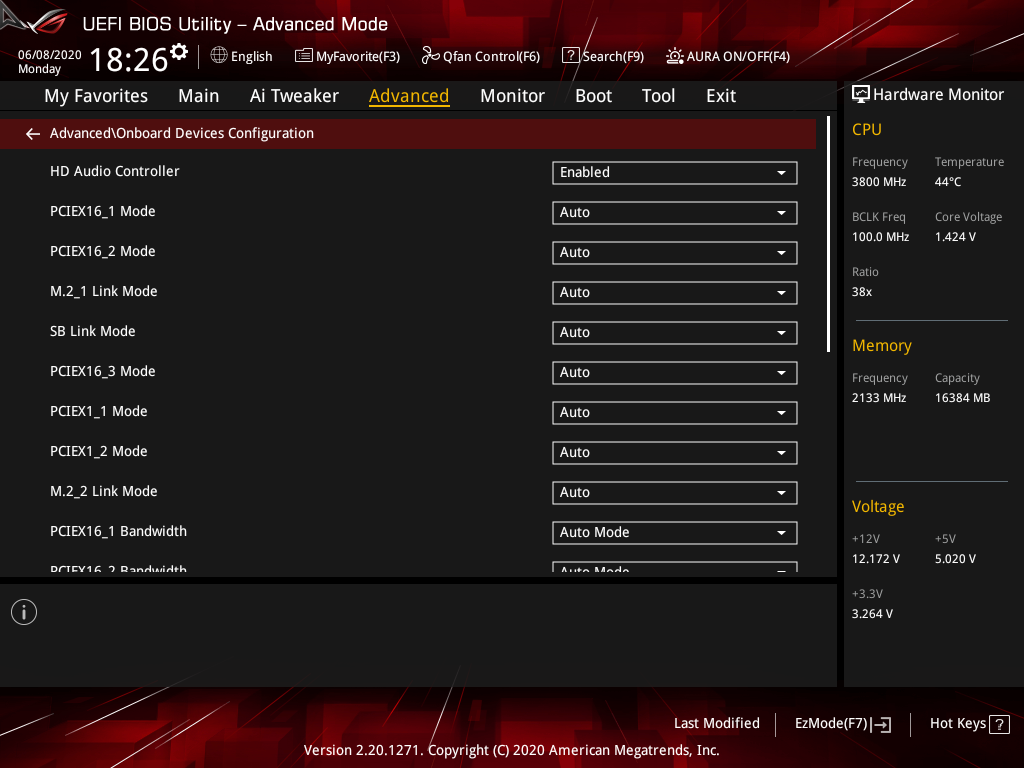Click the Qfan Control(F6) label
Viewport: 1024px width, 768px height.
coord(491,56)
